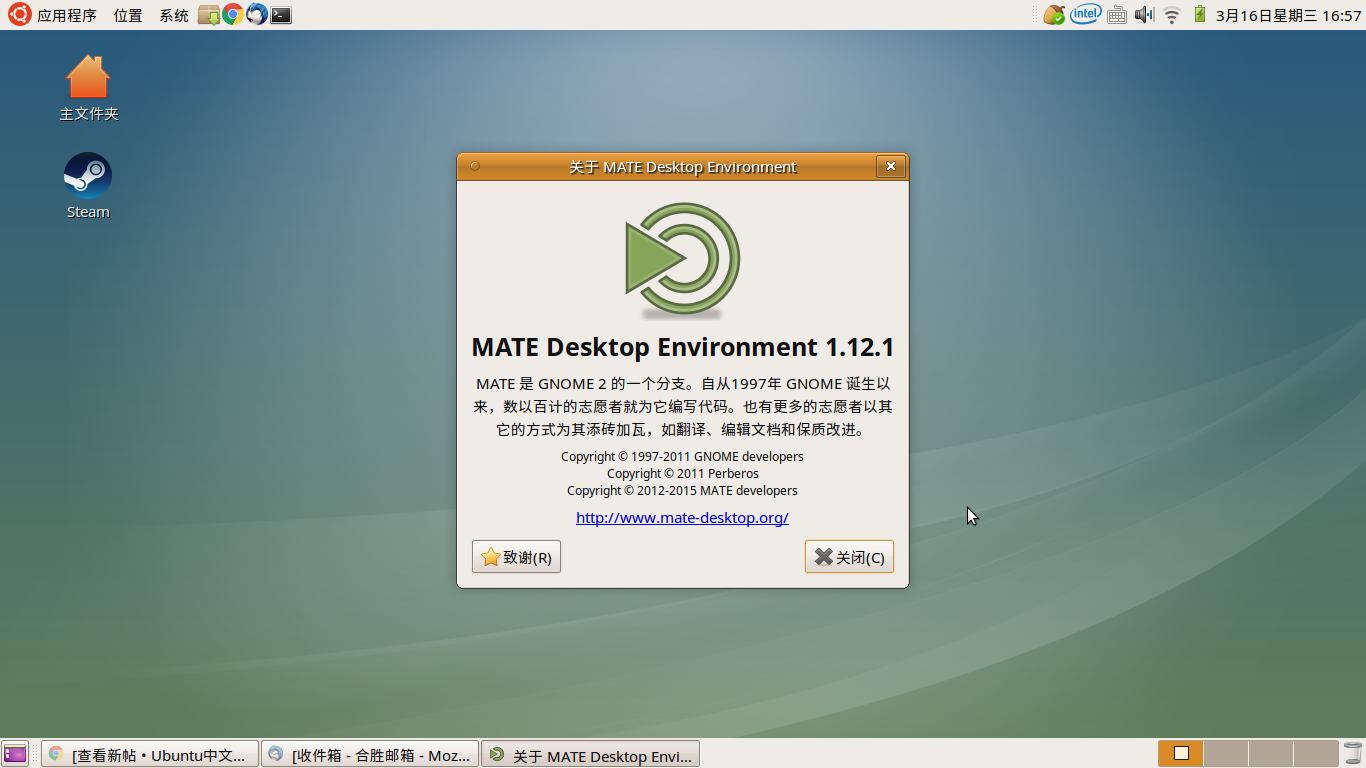Click the 关闭(C) close button
The height and width of the screenshot is (768, 1366).
click(849, 557)
